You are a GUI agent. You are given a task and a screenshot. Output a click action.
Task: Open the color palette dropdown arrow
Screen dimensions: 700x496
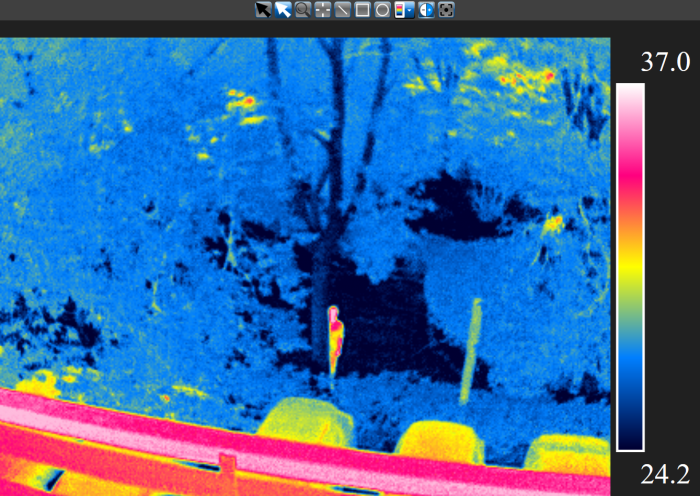coord(410,10)
